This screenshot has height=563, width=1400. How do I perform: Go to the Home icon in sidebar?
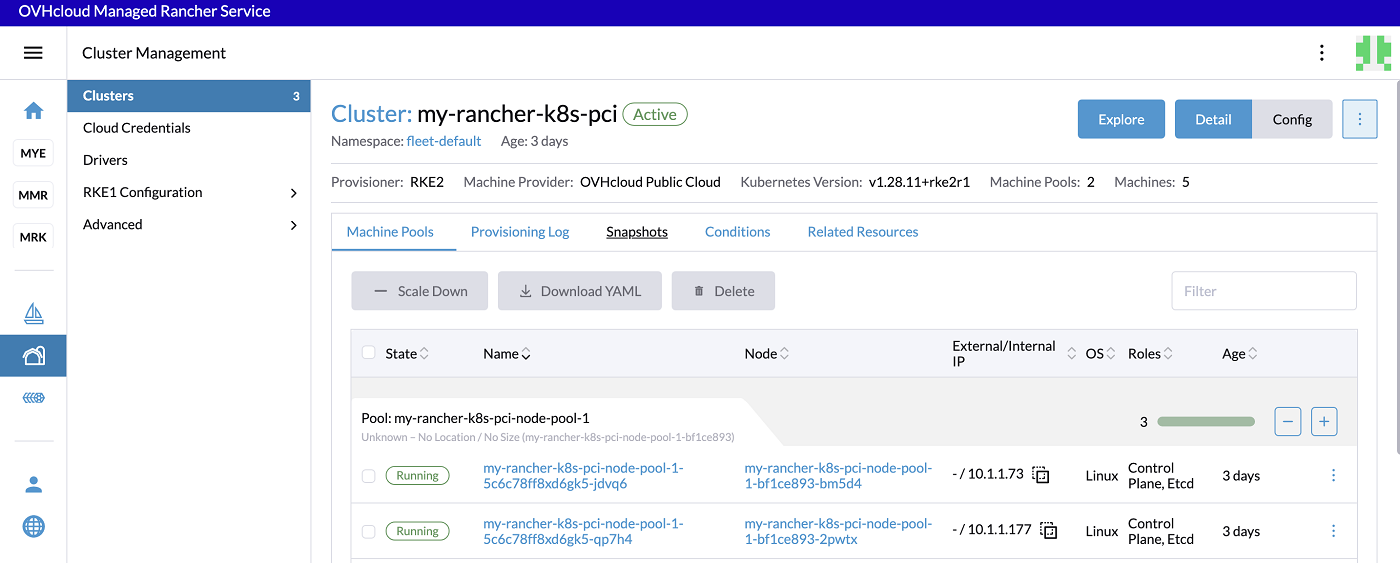tap(33, 111)
